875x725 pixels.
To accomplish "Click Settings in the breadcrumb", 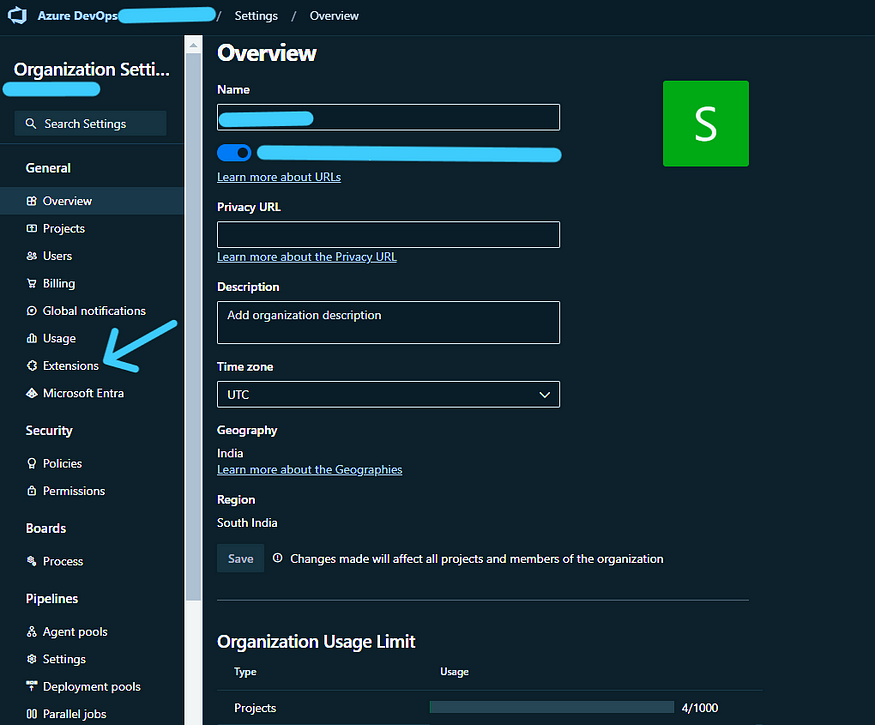I will coord(256,16).
